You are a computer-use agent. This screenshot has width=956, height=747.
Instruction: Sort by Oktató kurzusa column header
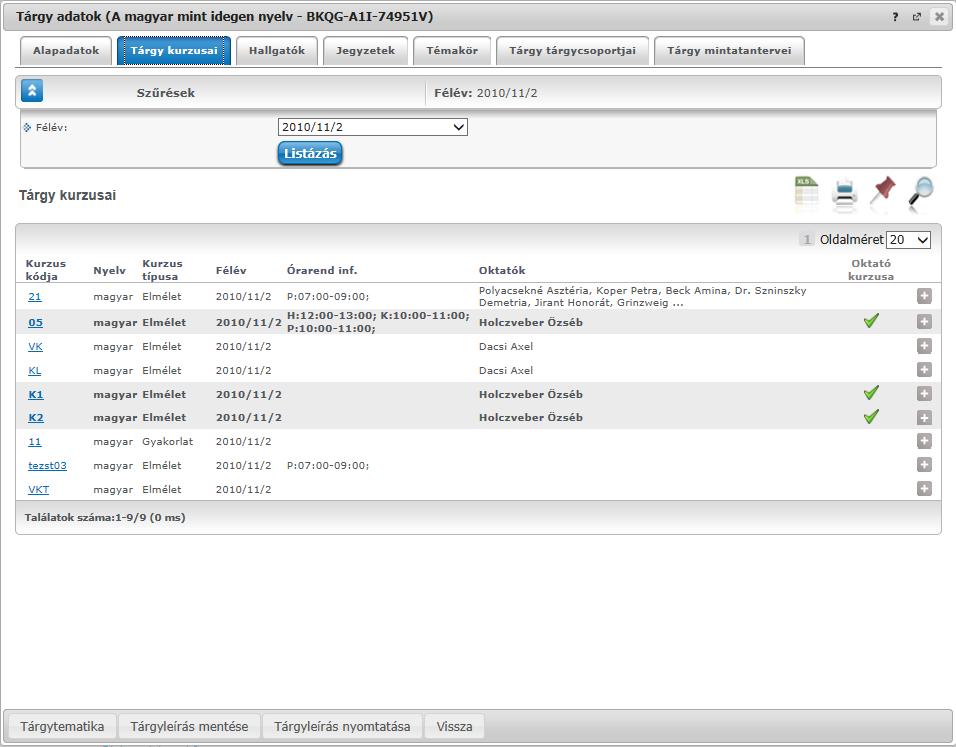tap(871, 270)
